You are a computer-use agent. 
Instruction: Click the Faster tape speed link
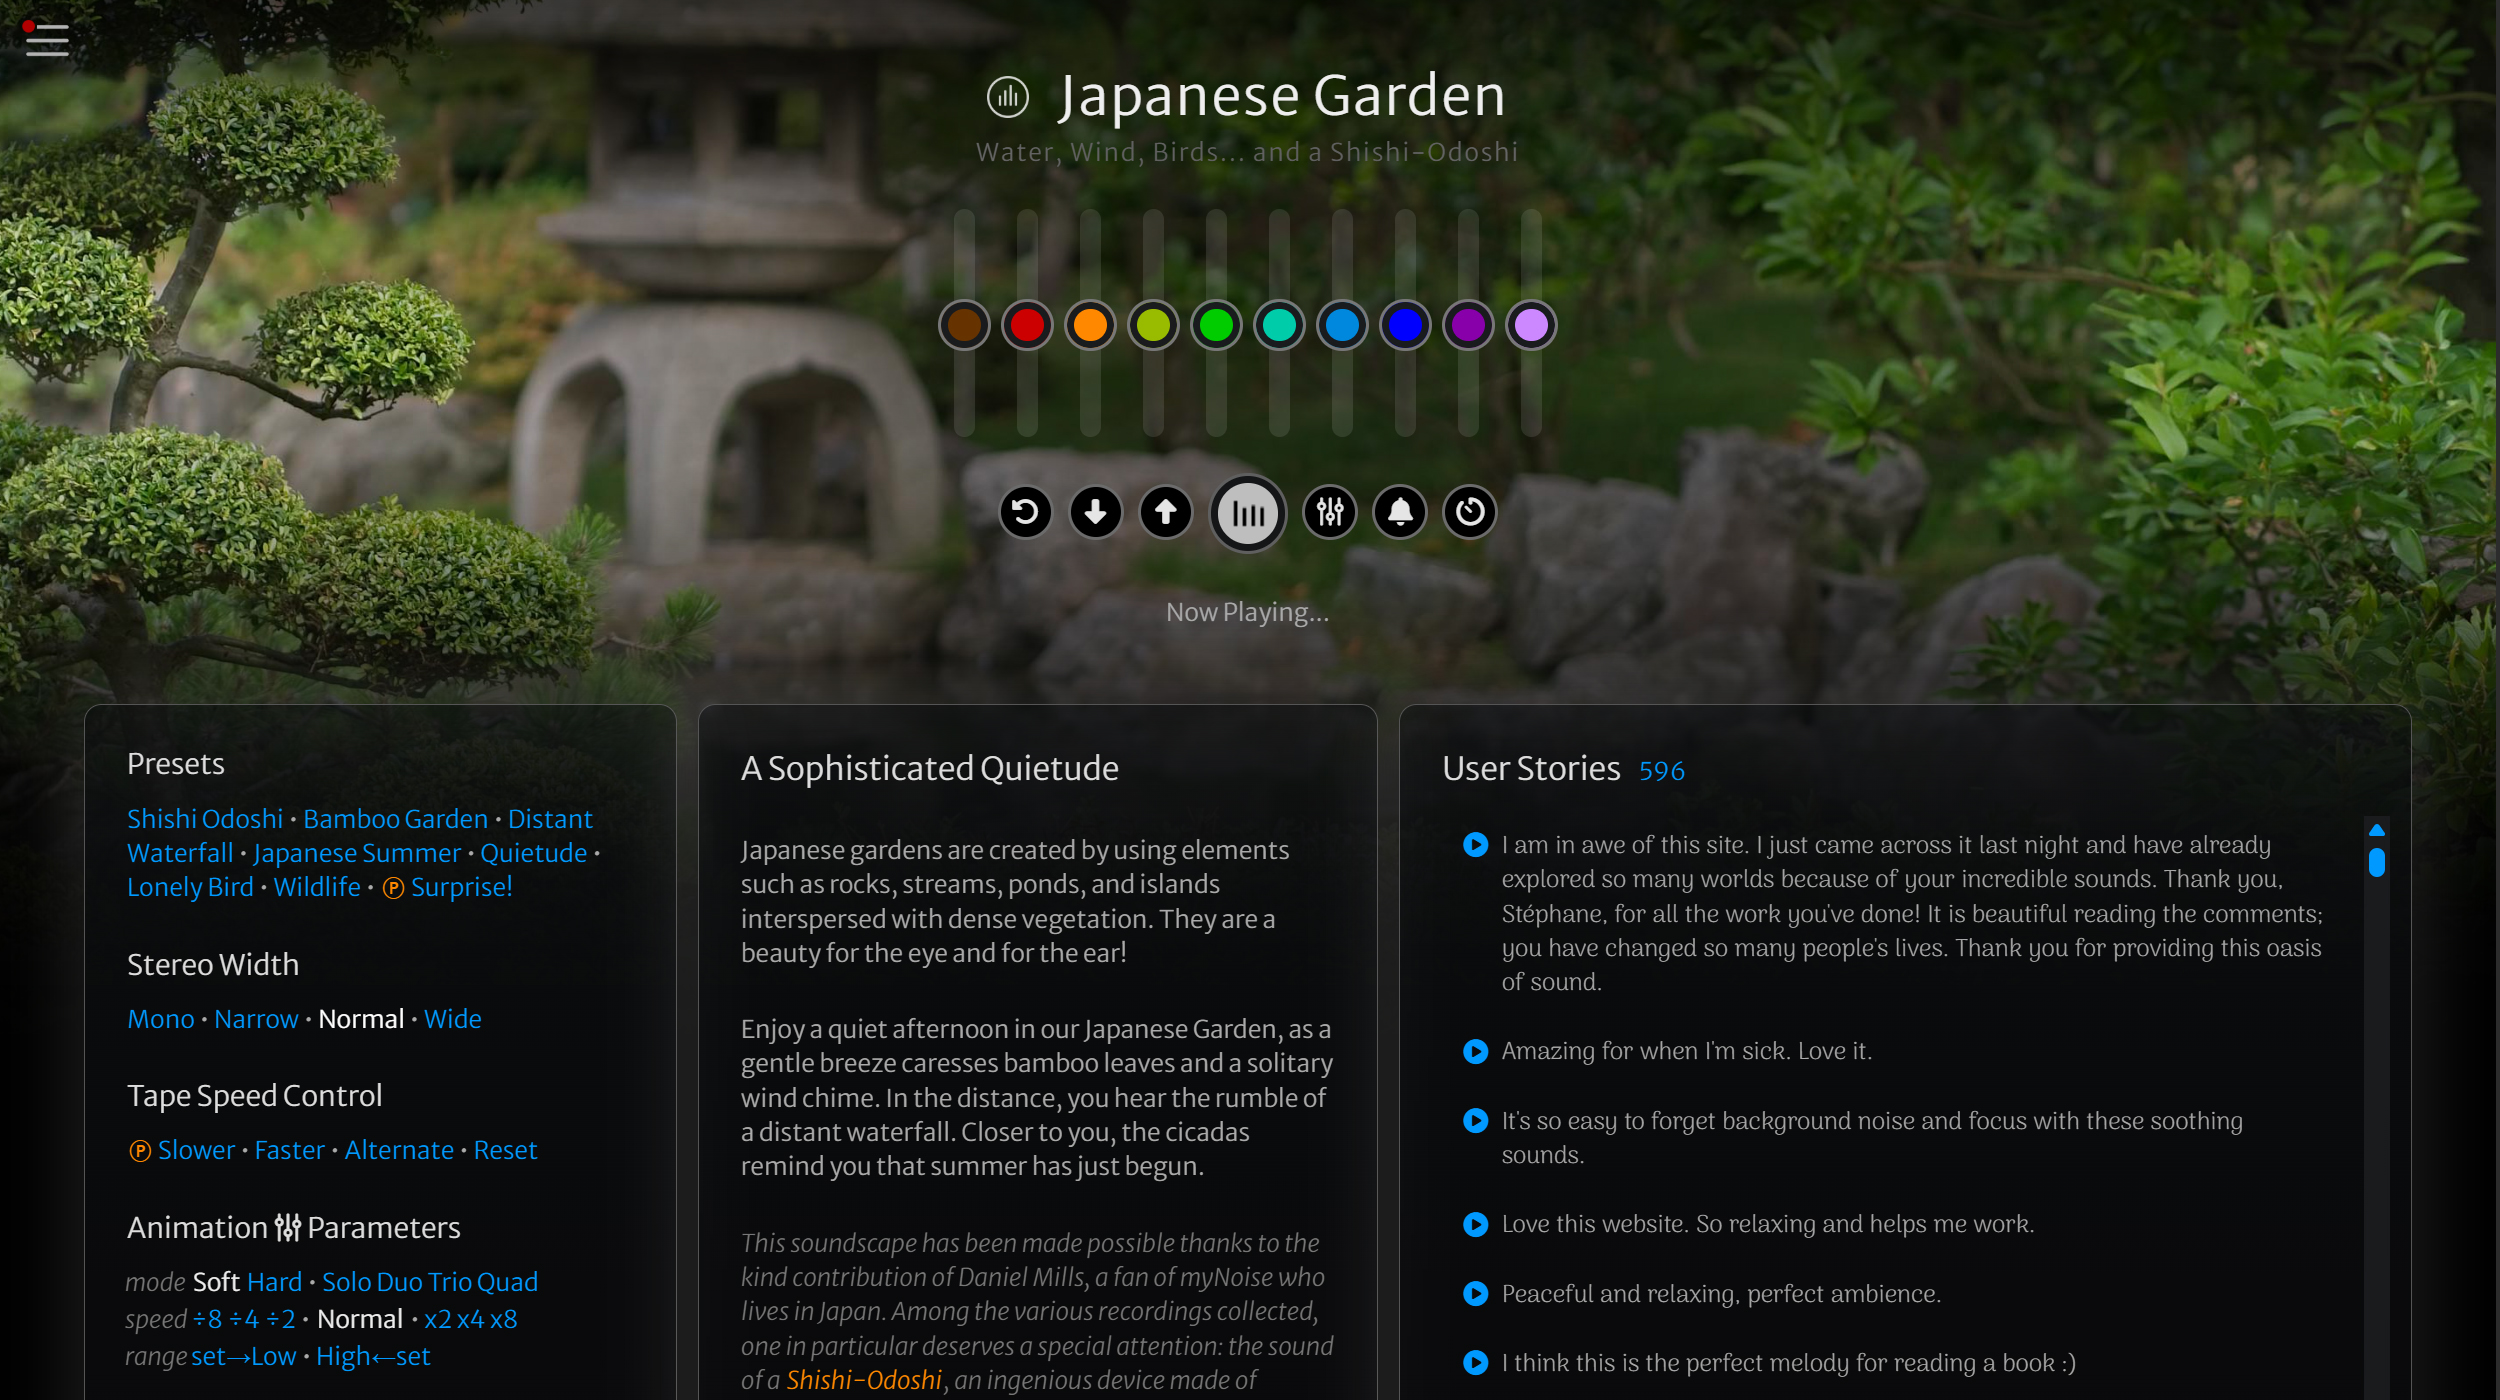289,1150
